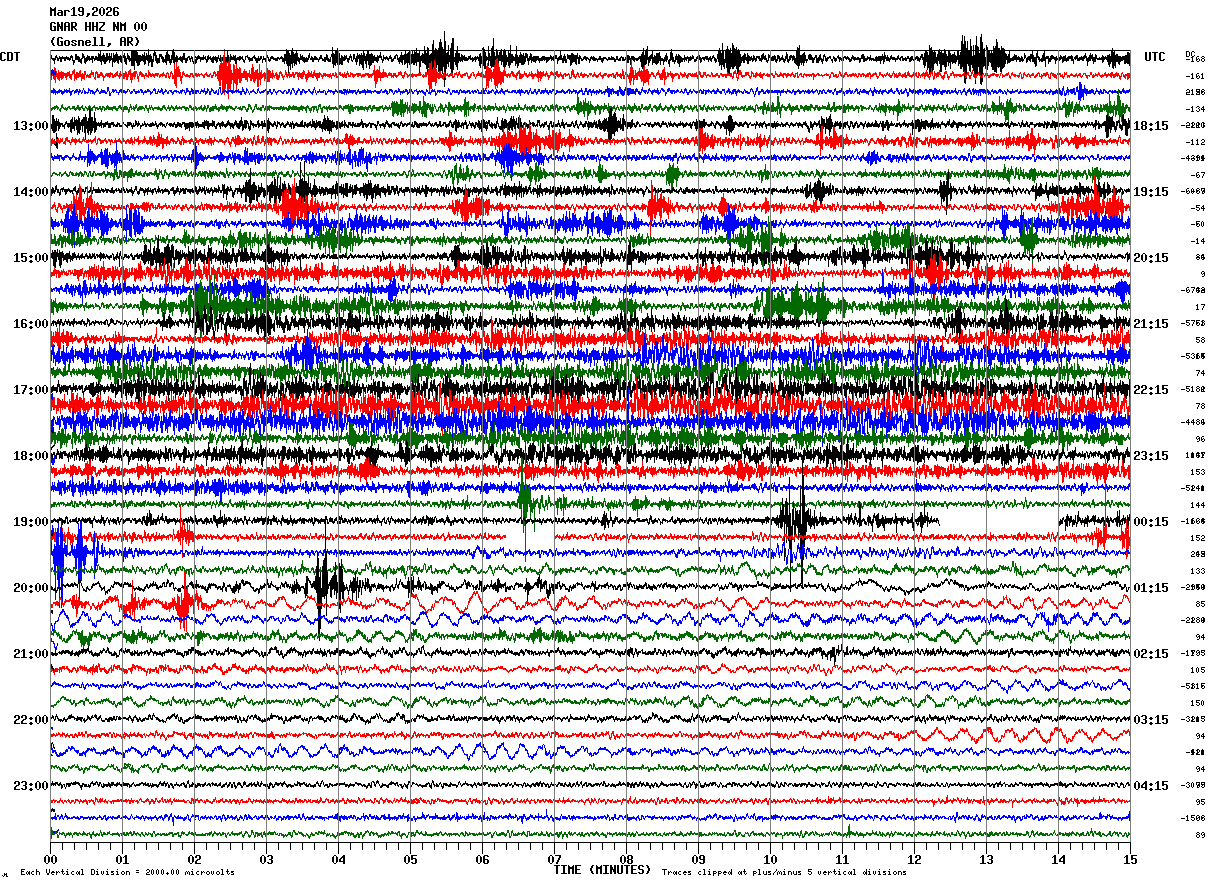Click the 19:15 UTC time label
Screen dimensions: 1210x886
[1151, 192]
